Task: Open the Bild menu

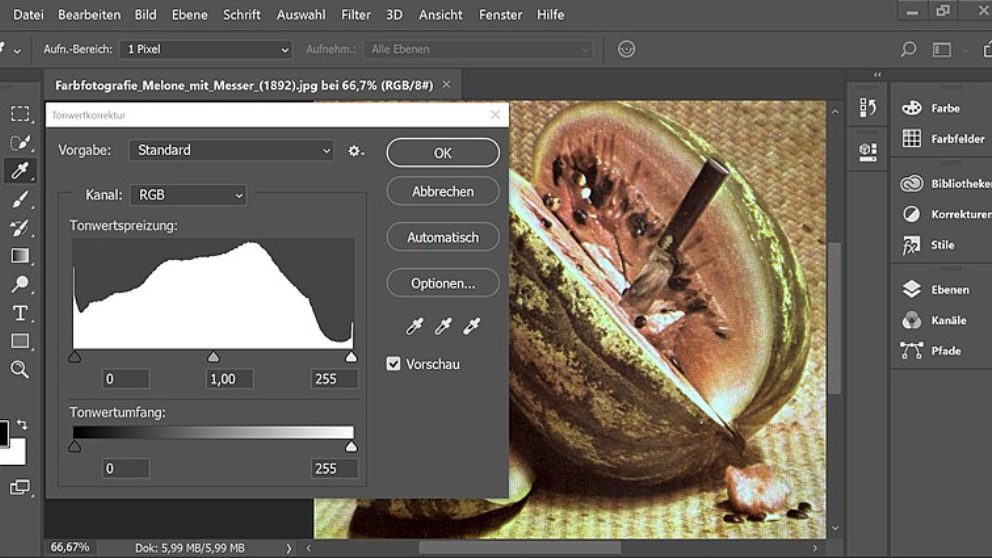Action: 146,15
